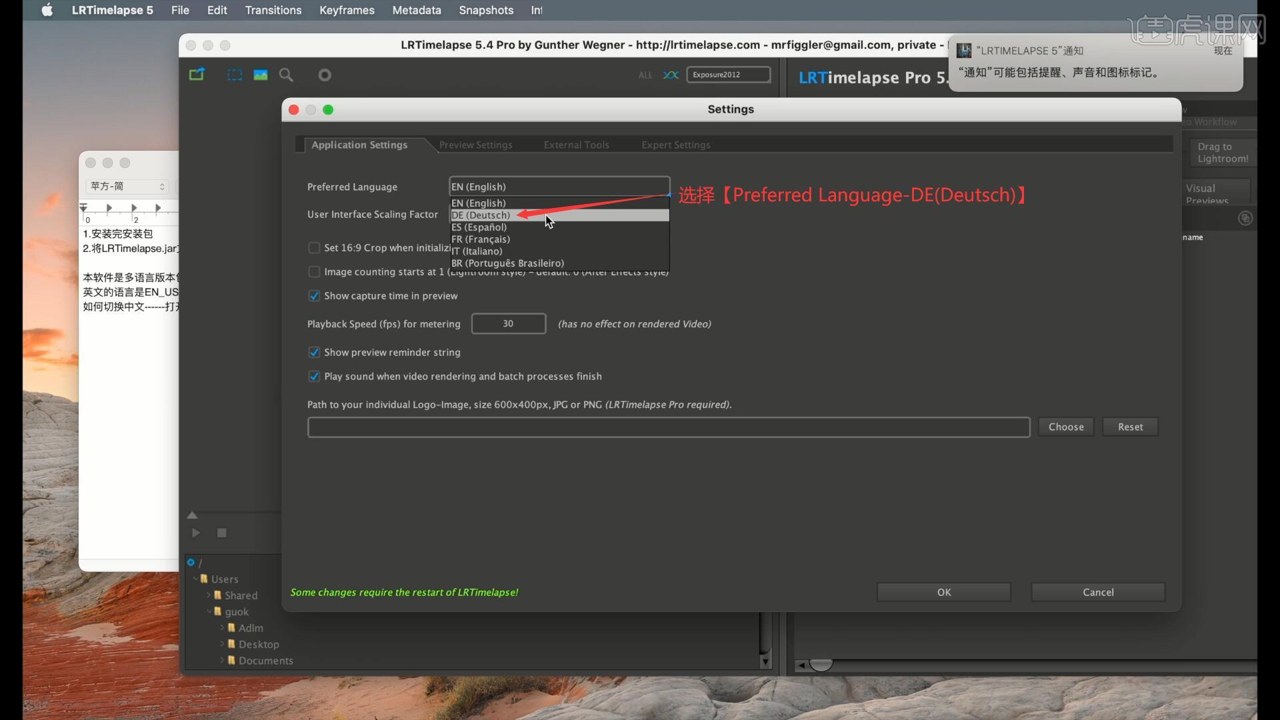The width and height of the screenshot is (1280, 720).
Task: Click the Users folder icon
Action: click(x=204, y=579)
